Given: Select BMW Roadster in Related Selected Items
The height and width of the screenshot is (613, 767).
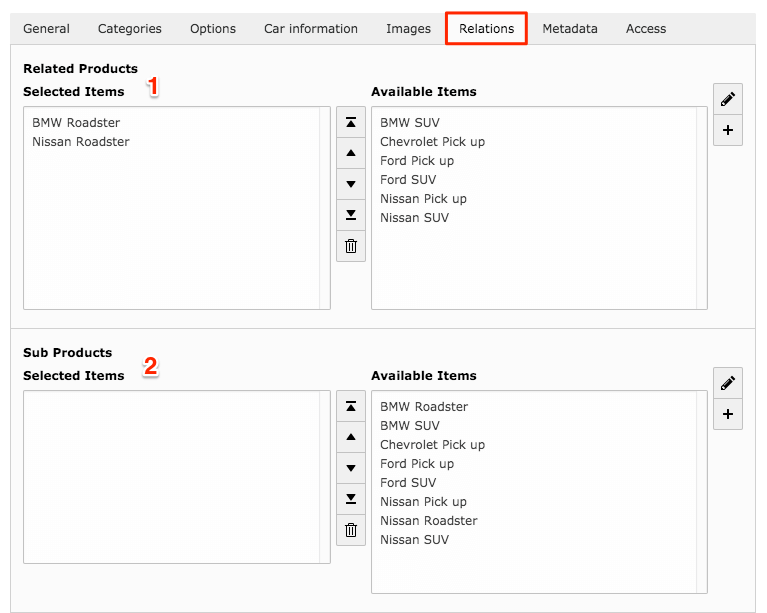Looking at the screenshot, I should click(76, 123).
